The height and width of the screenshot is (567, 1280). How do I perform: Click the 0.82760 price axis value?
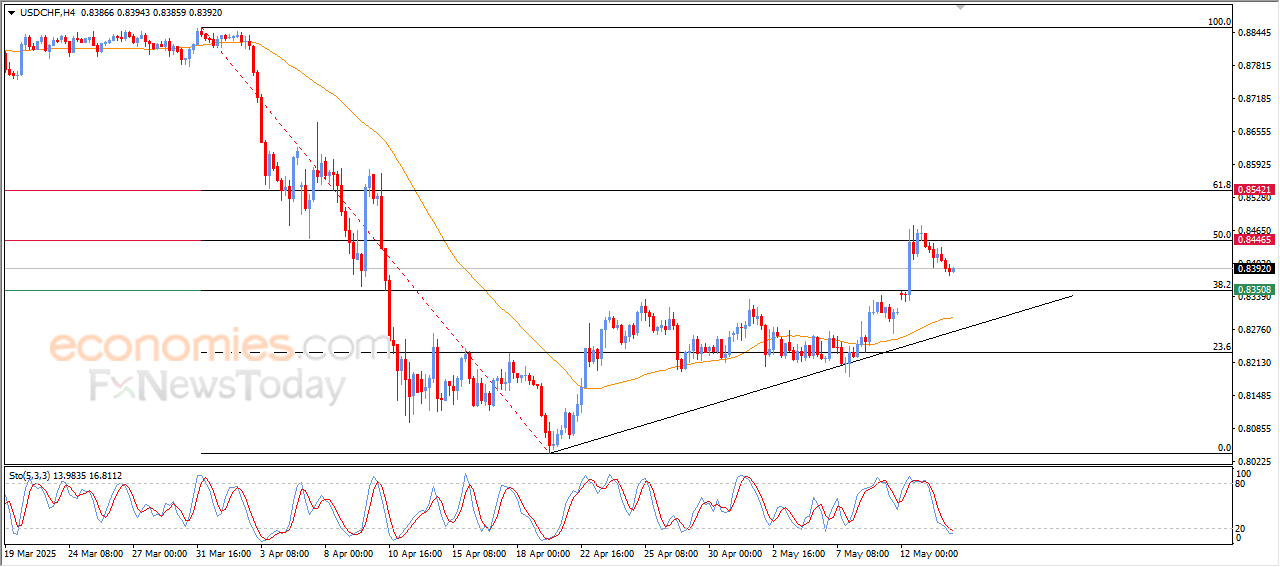pyautogui.click(x=1256, y=330)
